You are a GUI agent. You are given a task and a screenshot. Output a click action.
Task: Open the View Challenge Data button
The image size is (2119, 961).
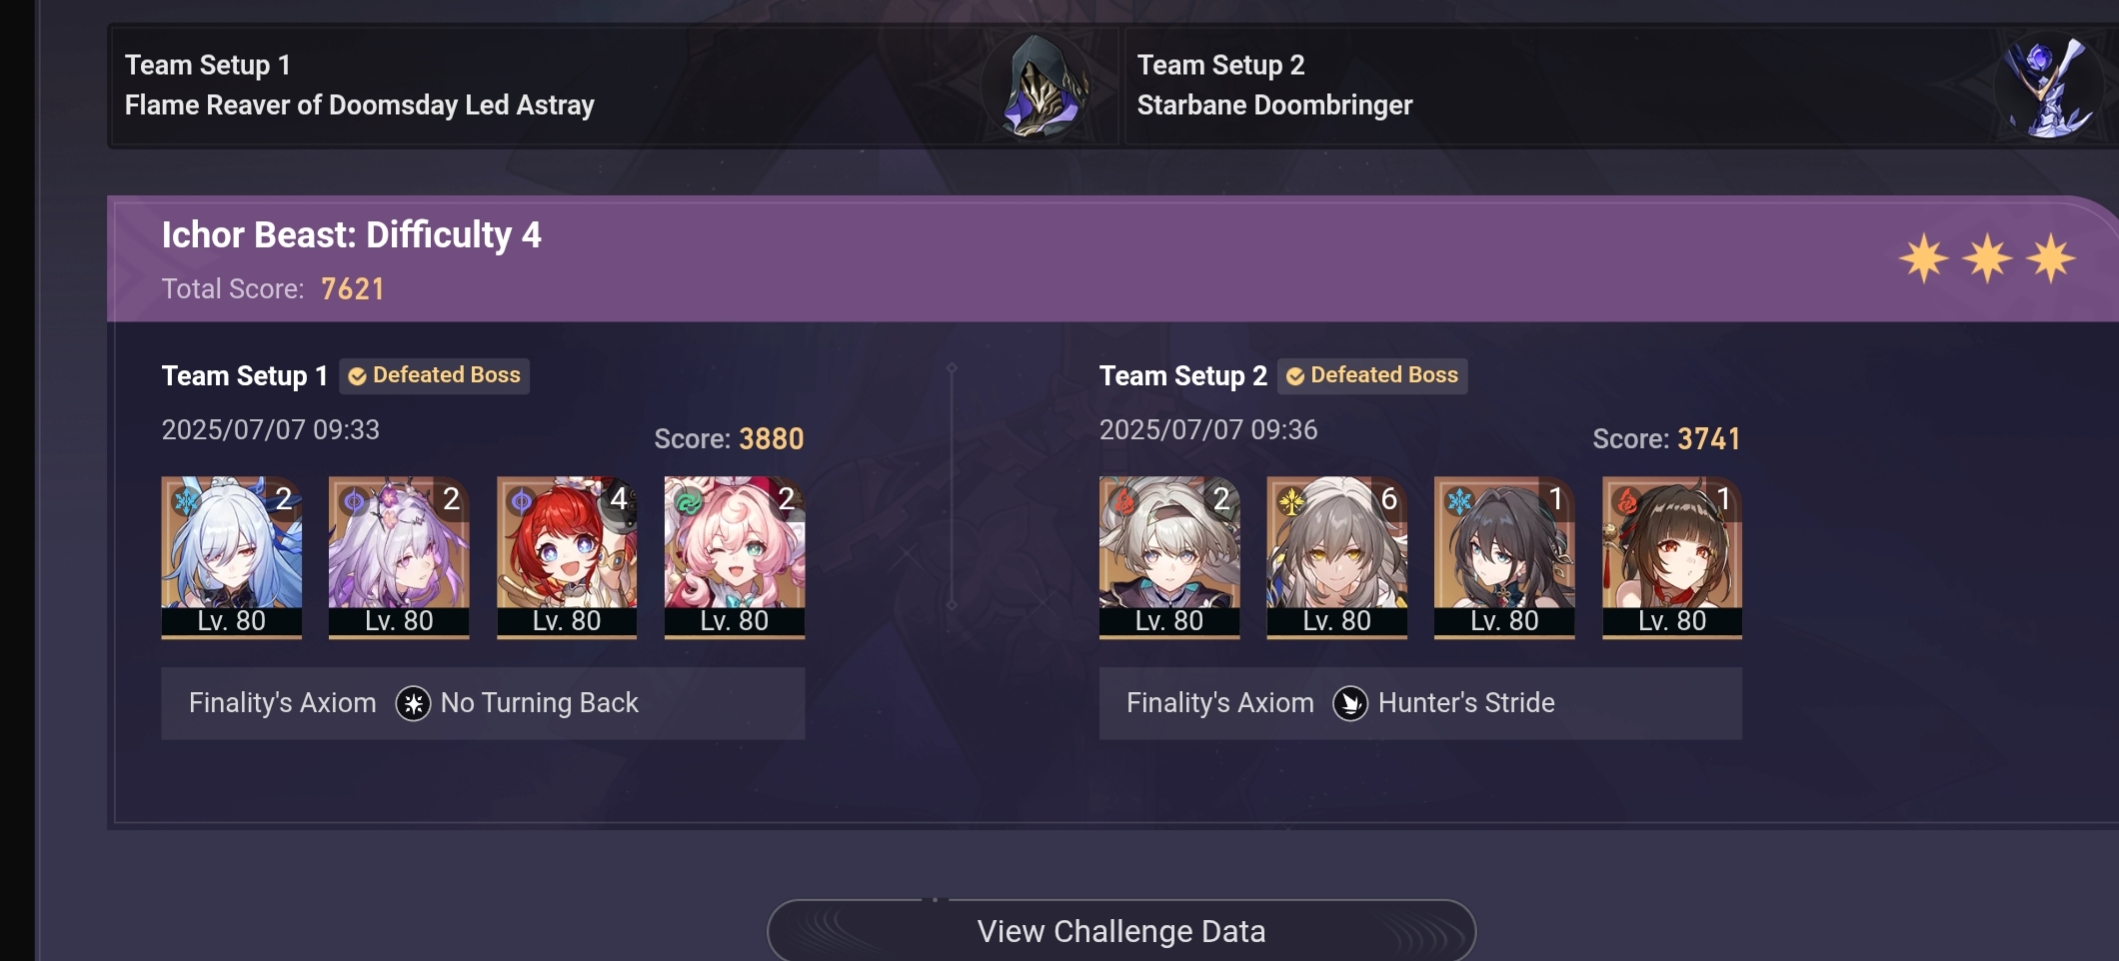coord(1121,930)
